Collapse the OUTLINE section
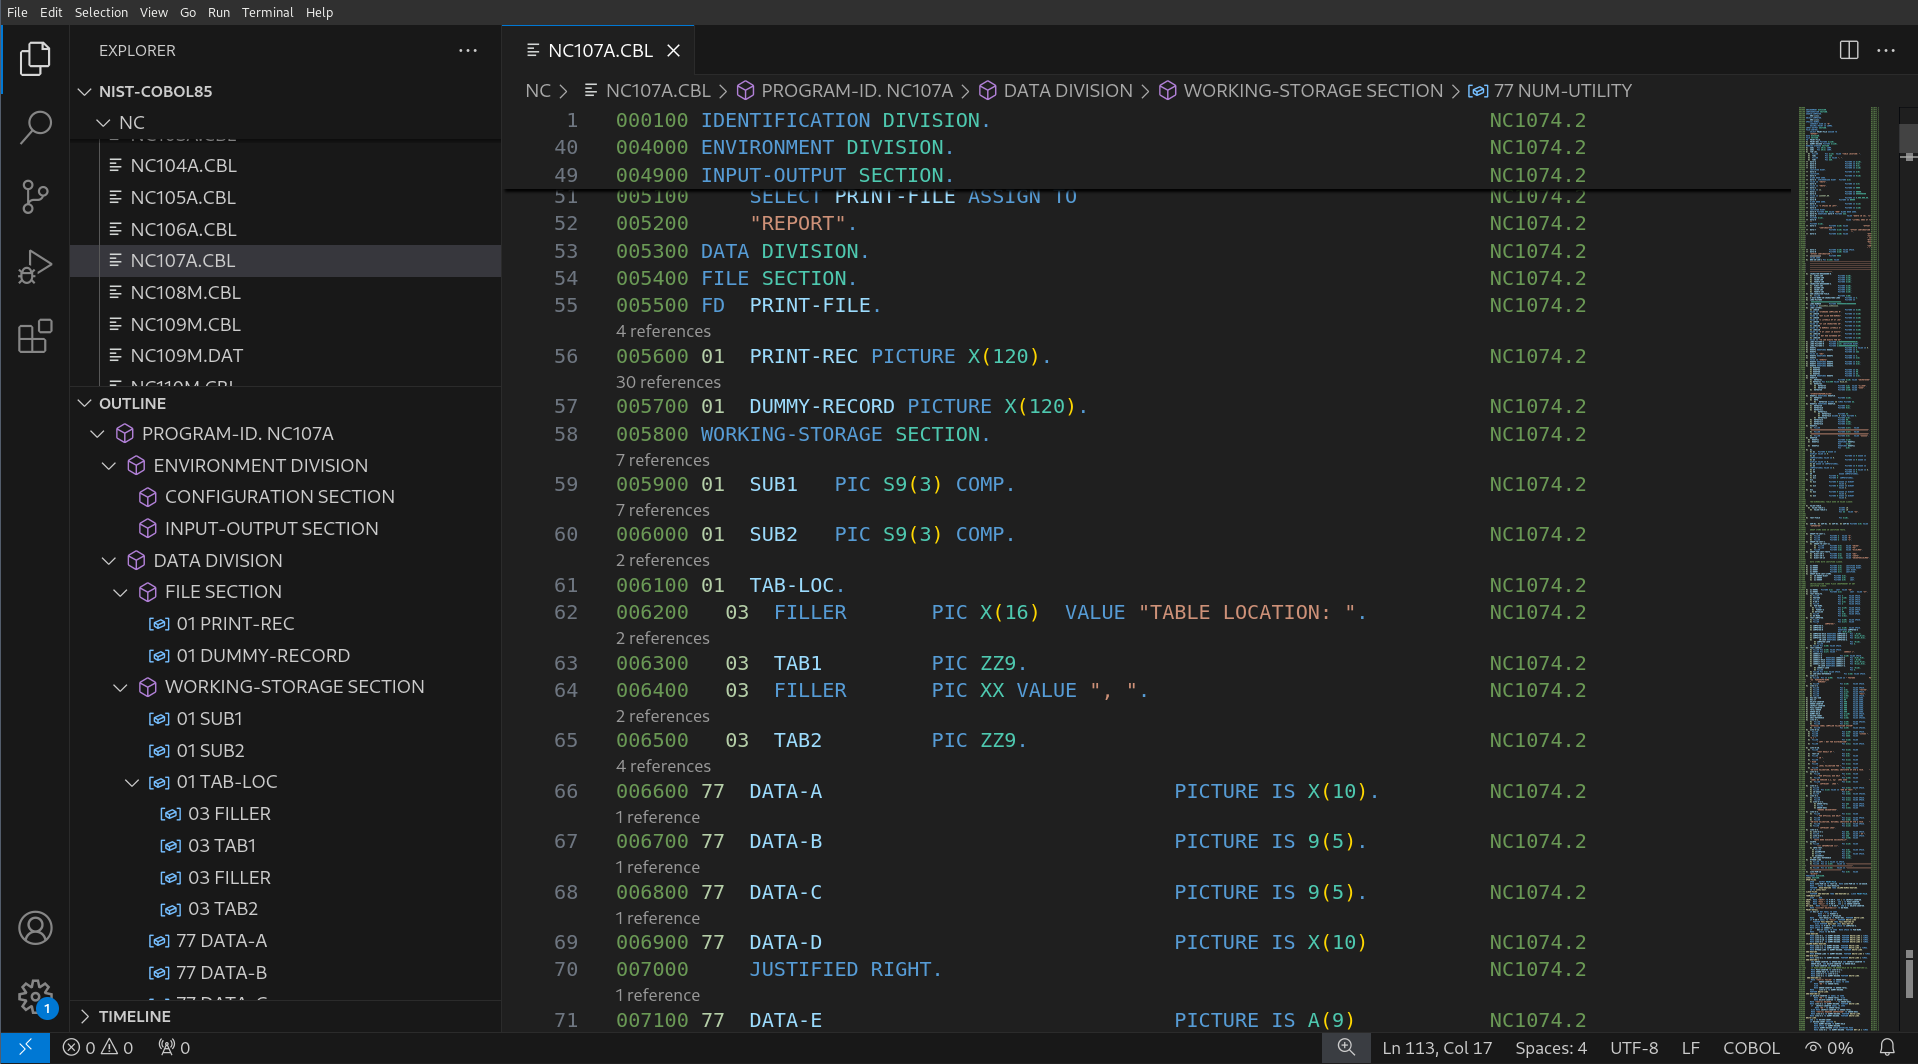The width and height of the screenshot is (1918, 1064). [x=85, y=403]
